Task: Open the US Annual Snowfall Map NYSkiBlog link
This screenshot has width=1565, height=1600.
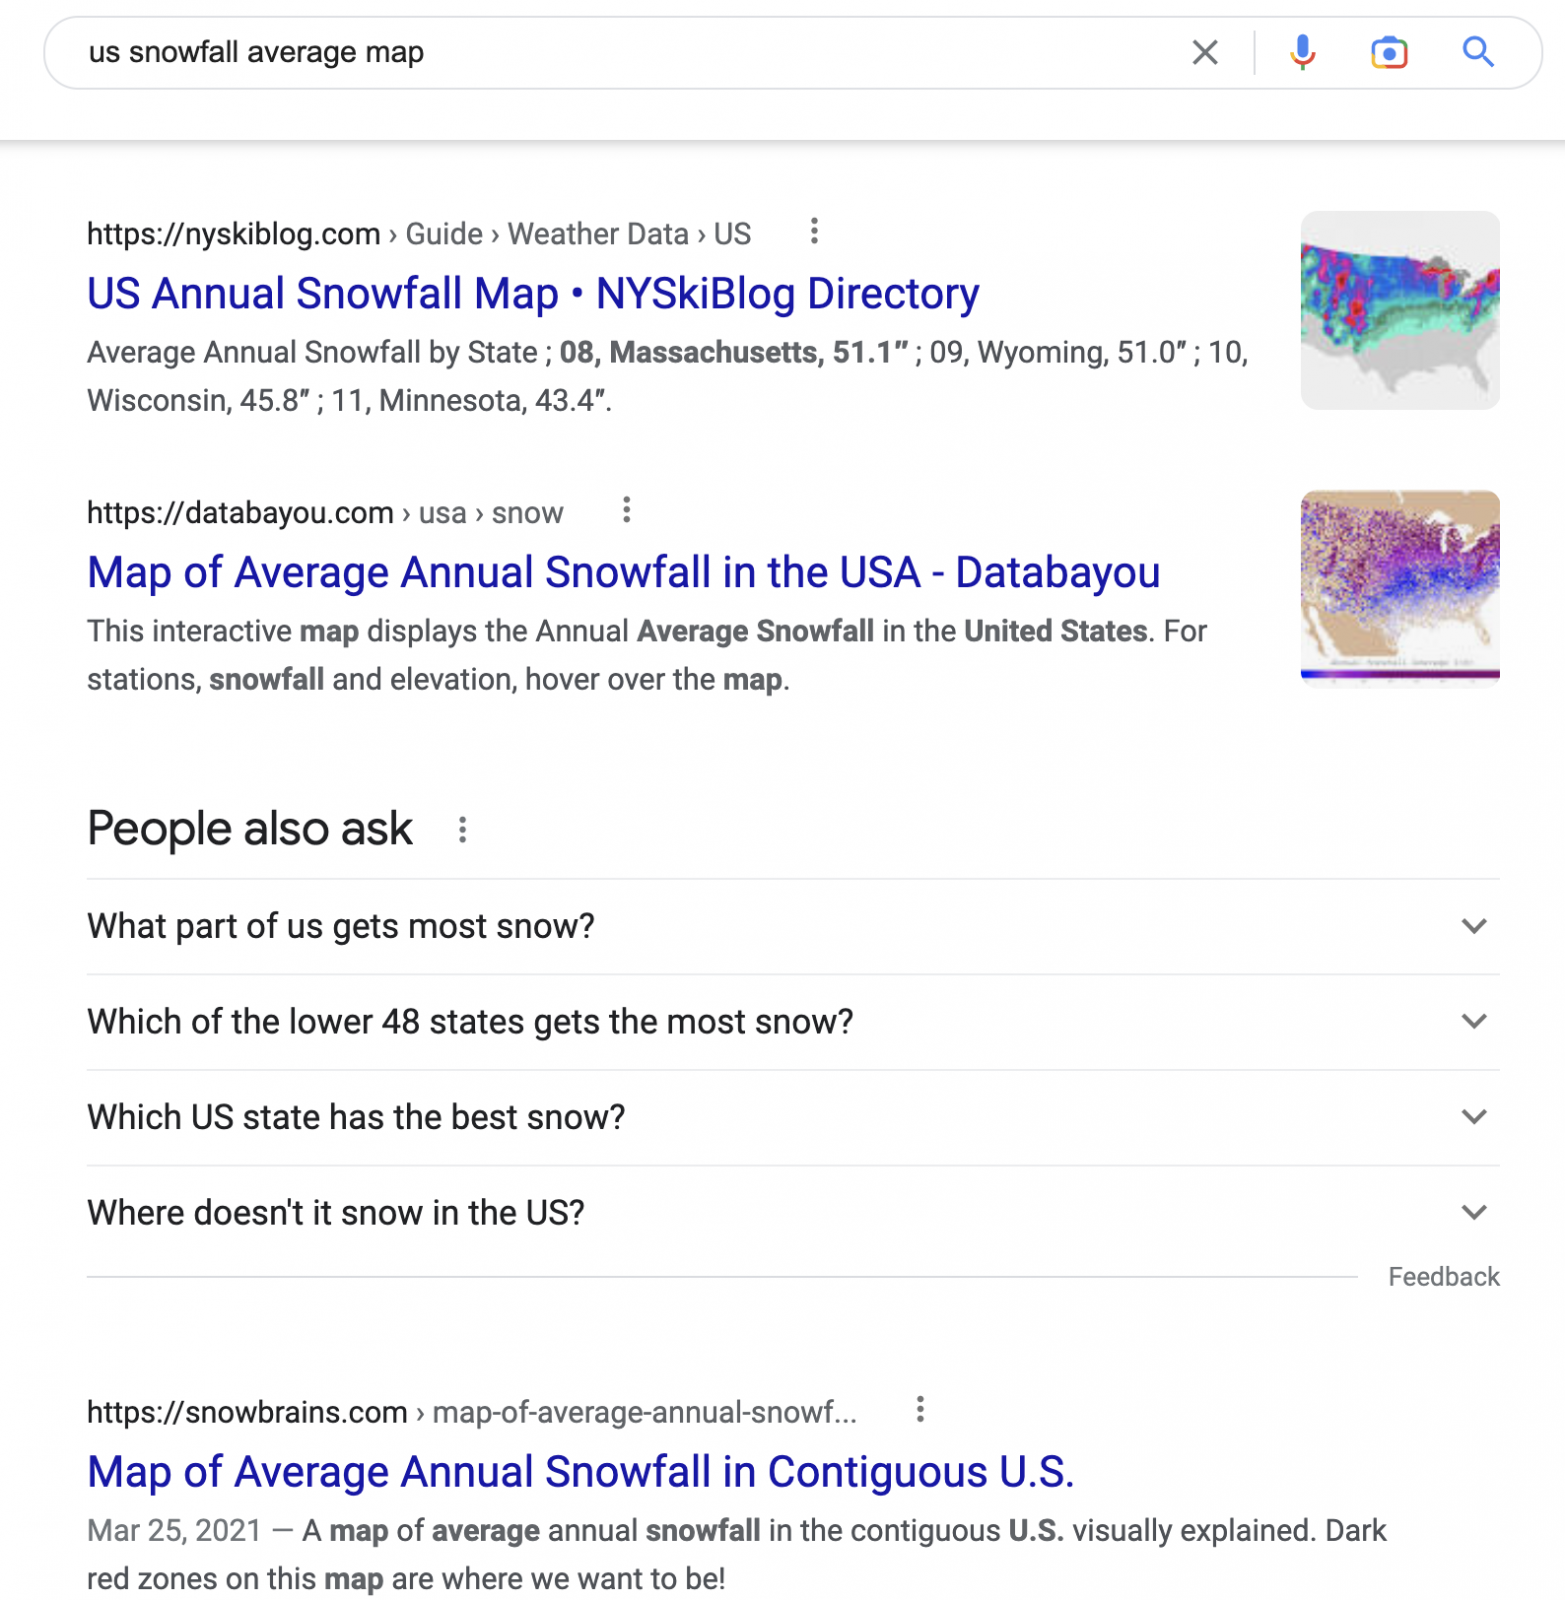Action: coord(533,294)
